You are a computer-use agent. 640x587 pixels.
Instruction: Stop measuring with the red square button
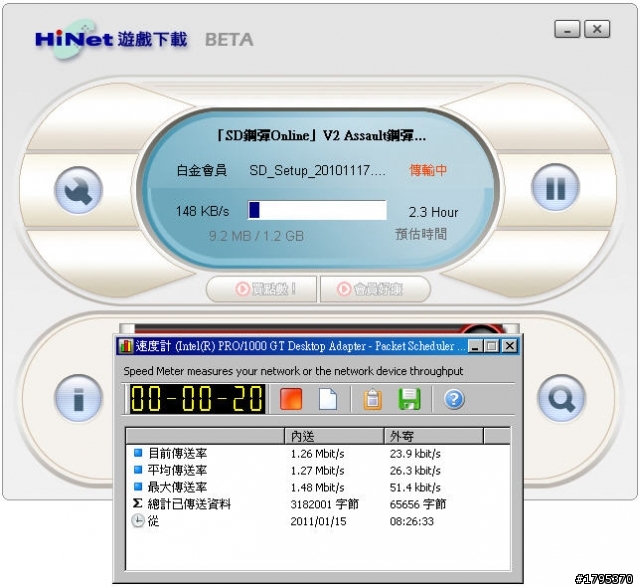click(291, 399)
